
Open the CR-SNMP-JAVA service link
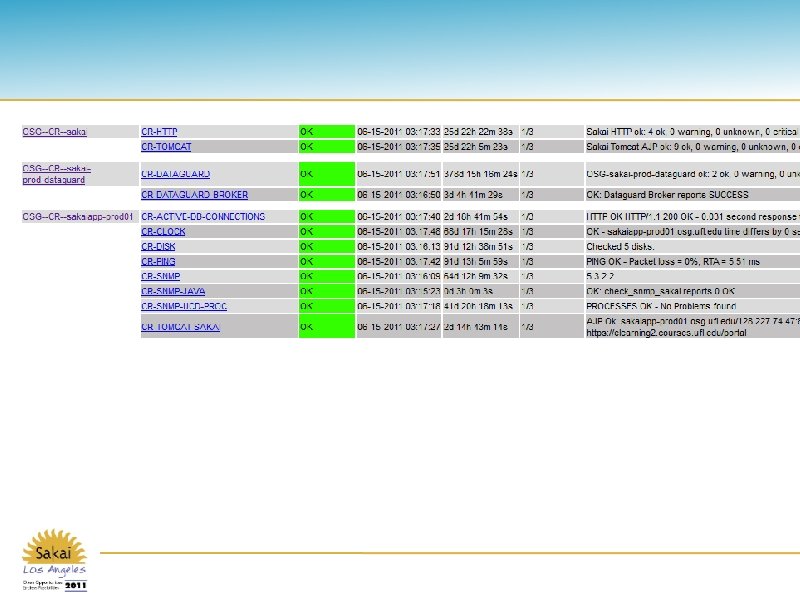coord(173,291)
